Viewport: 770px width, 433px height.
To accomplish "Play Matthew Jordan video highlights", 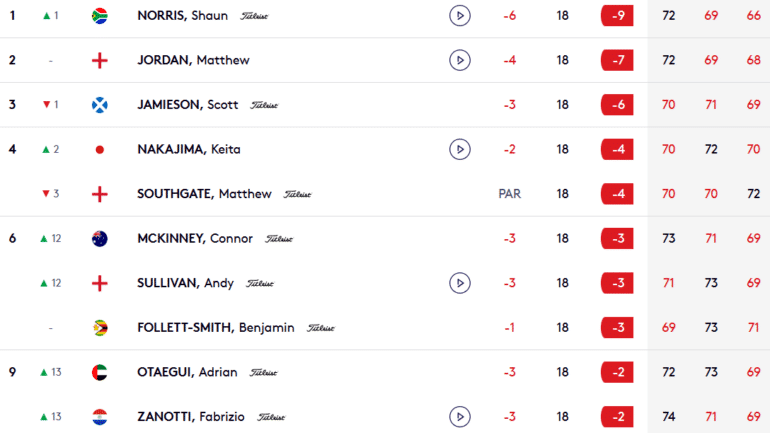I will pos(460,60).
